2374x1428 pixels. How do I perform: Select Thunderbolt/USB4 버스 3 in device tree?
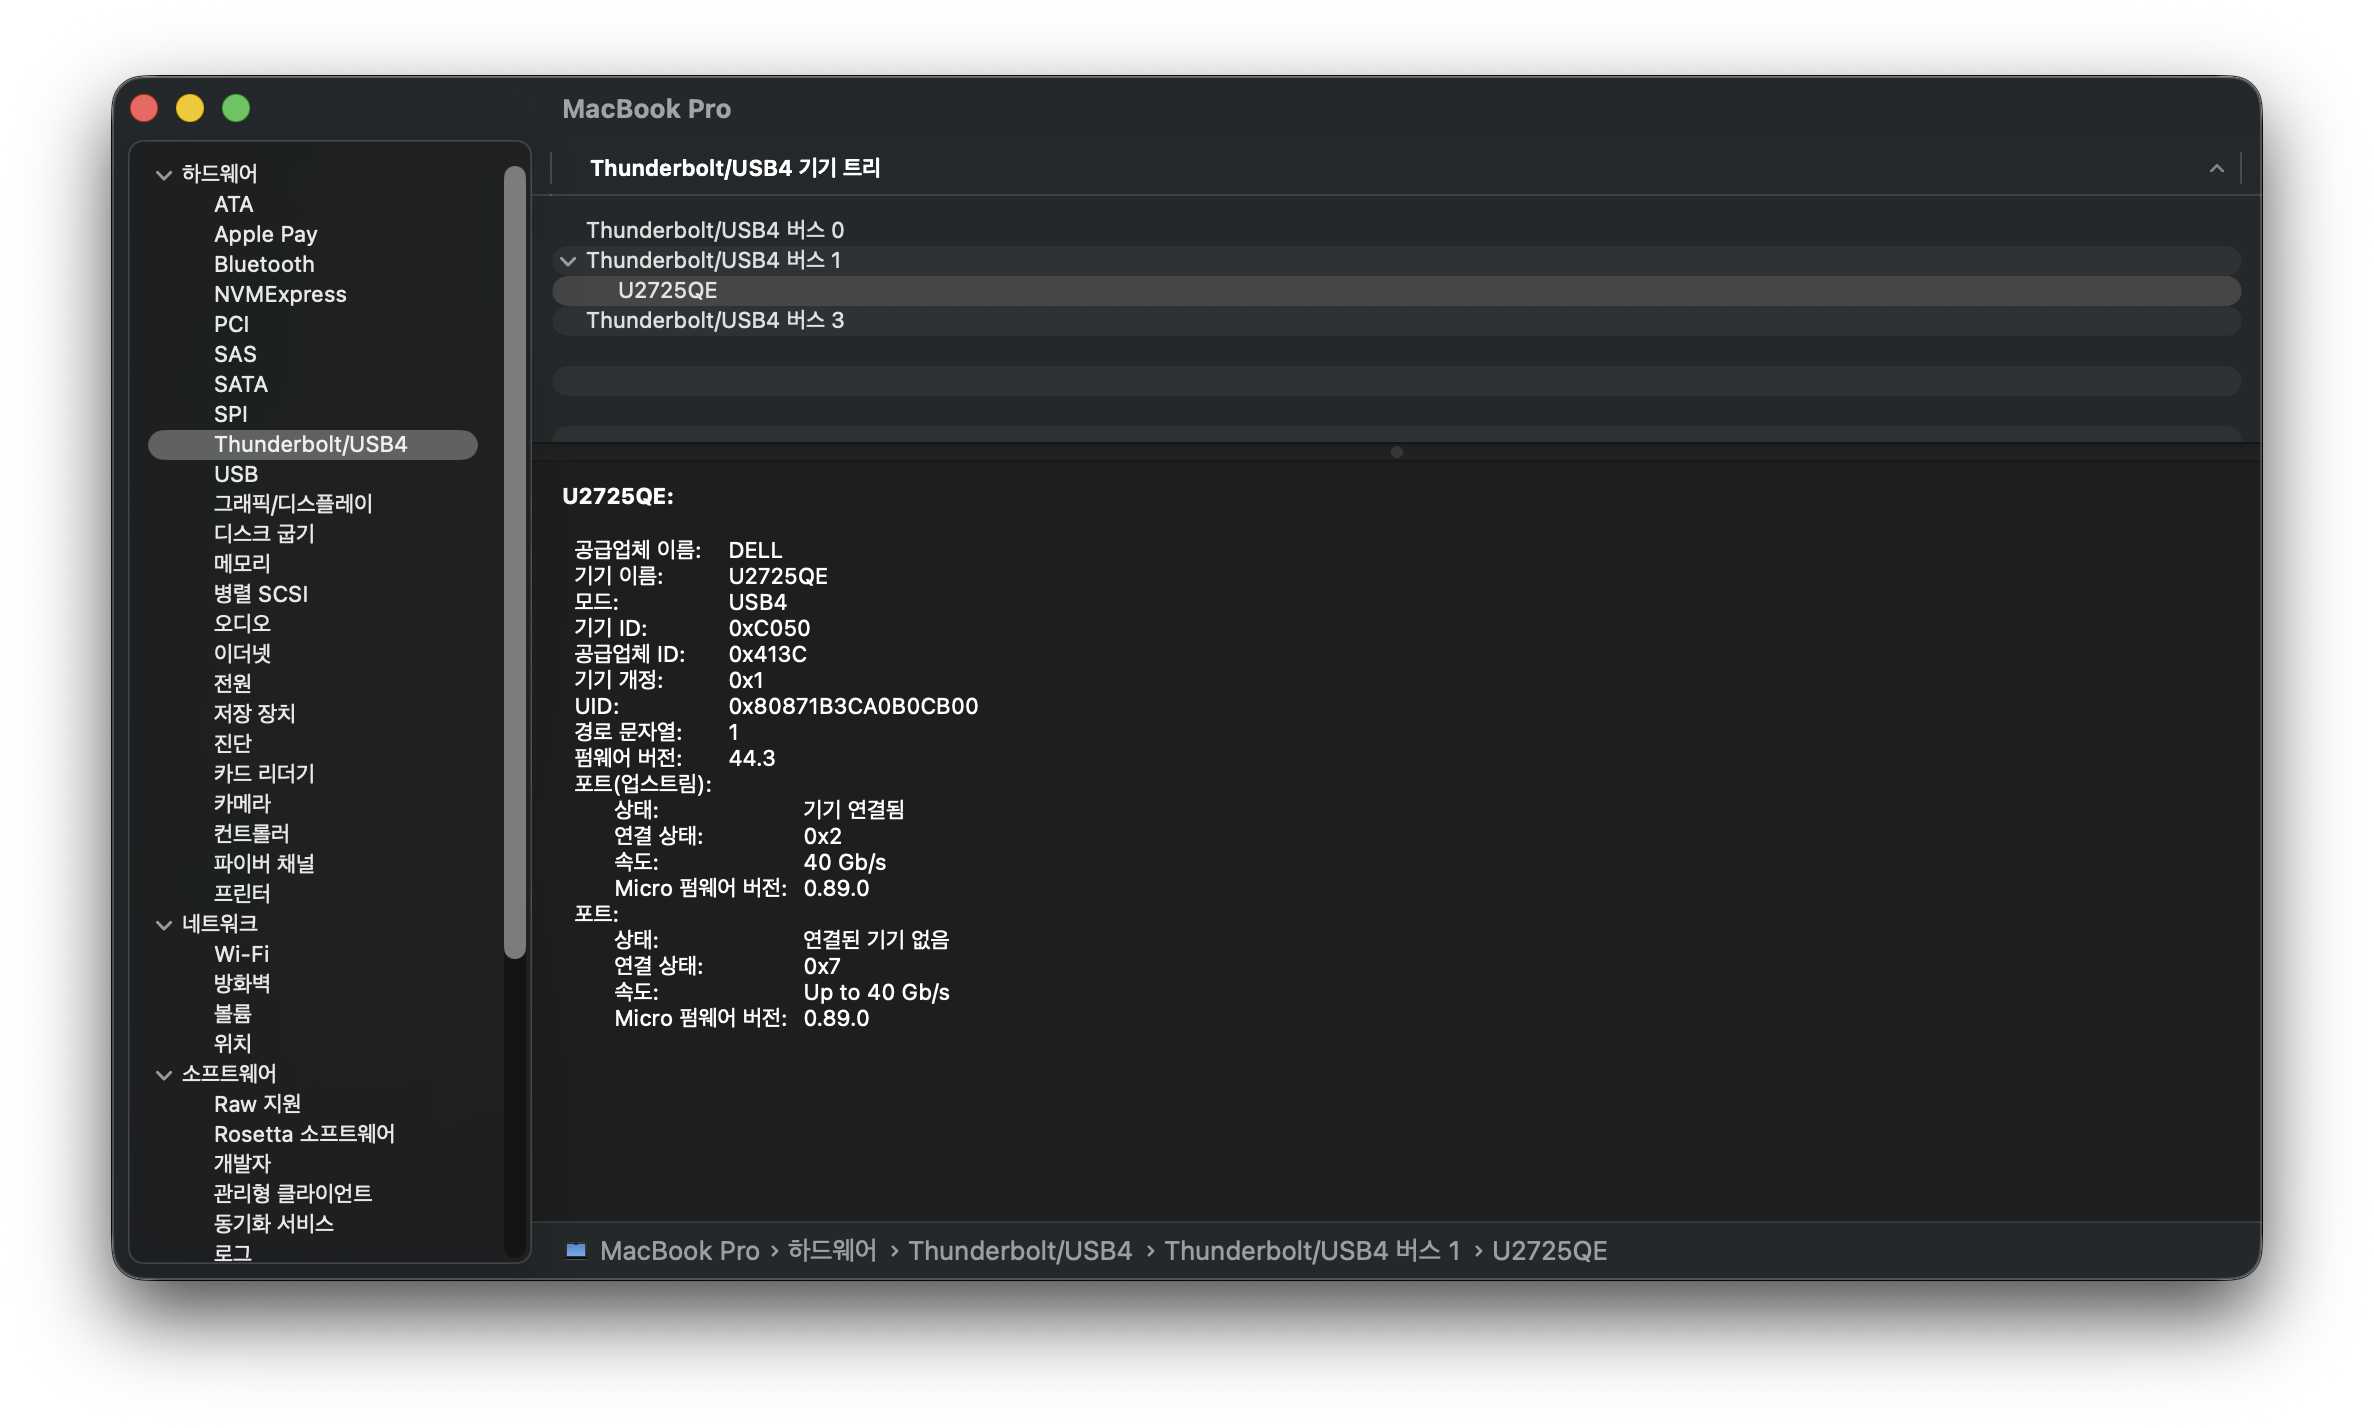(x=714, y=320)
